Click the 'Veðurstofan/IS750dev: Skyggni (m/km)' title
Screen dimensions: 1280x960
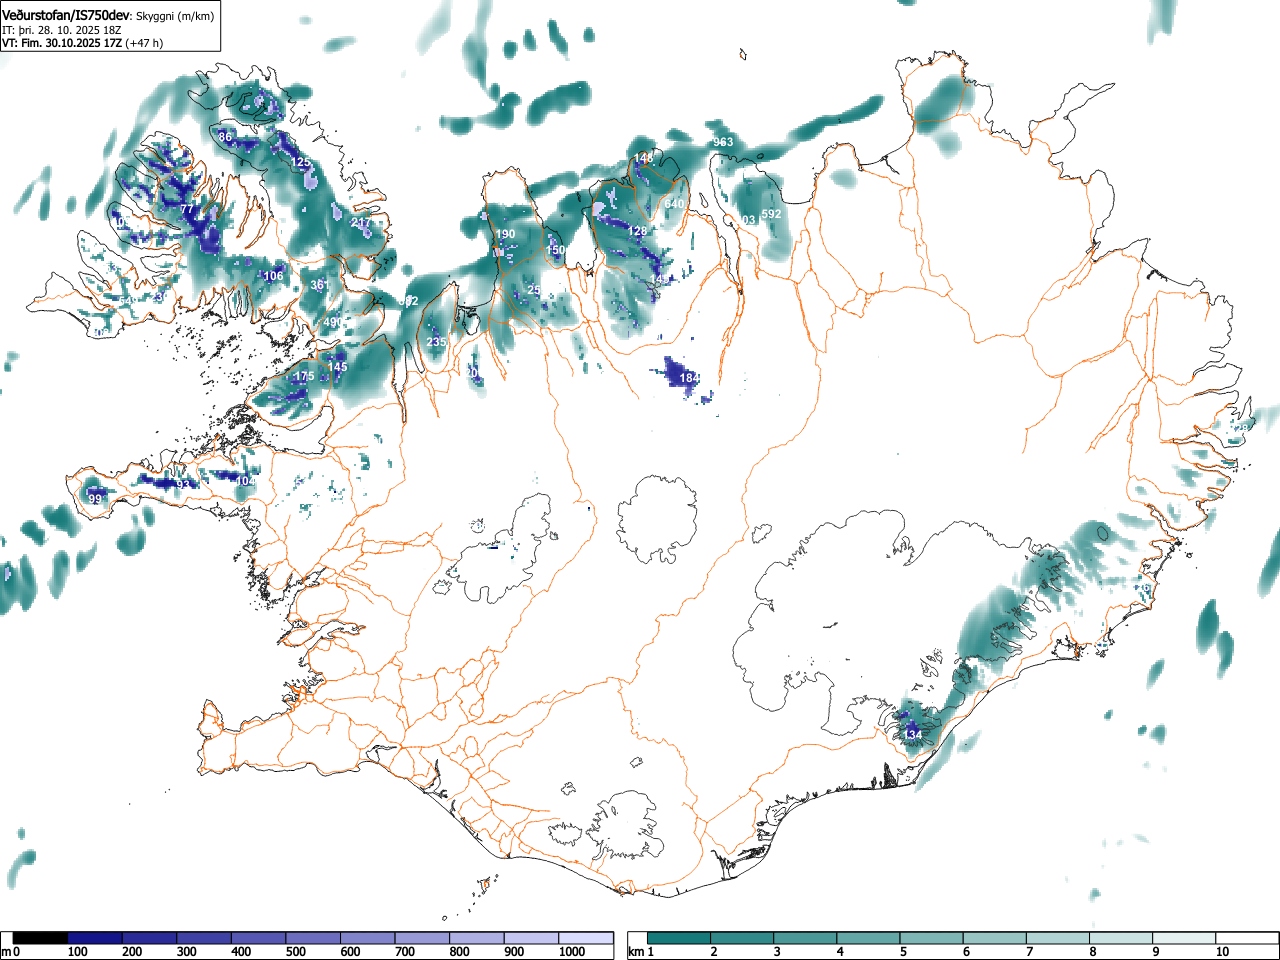(108, 15)
